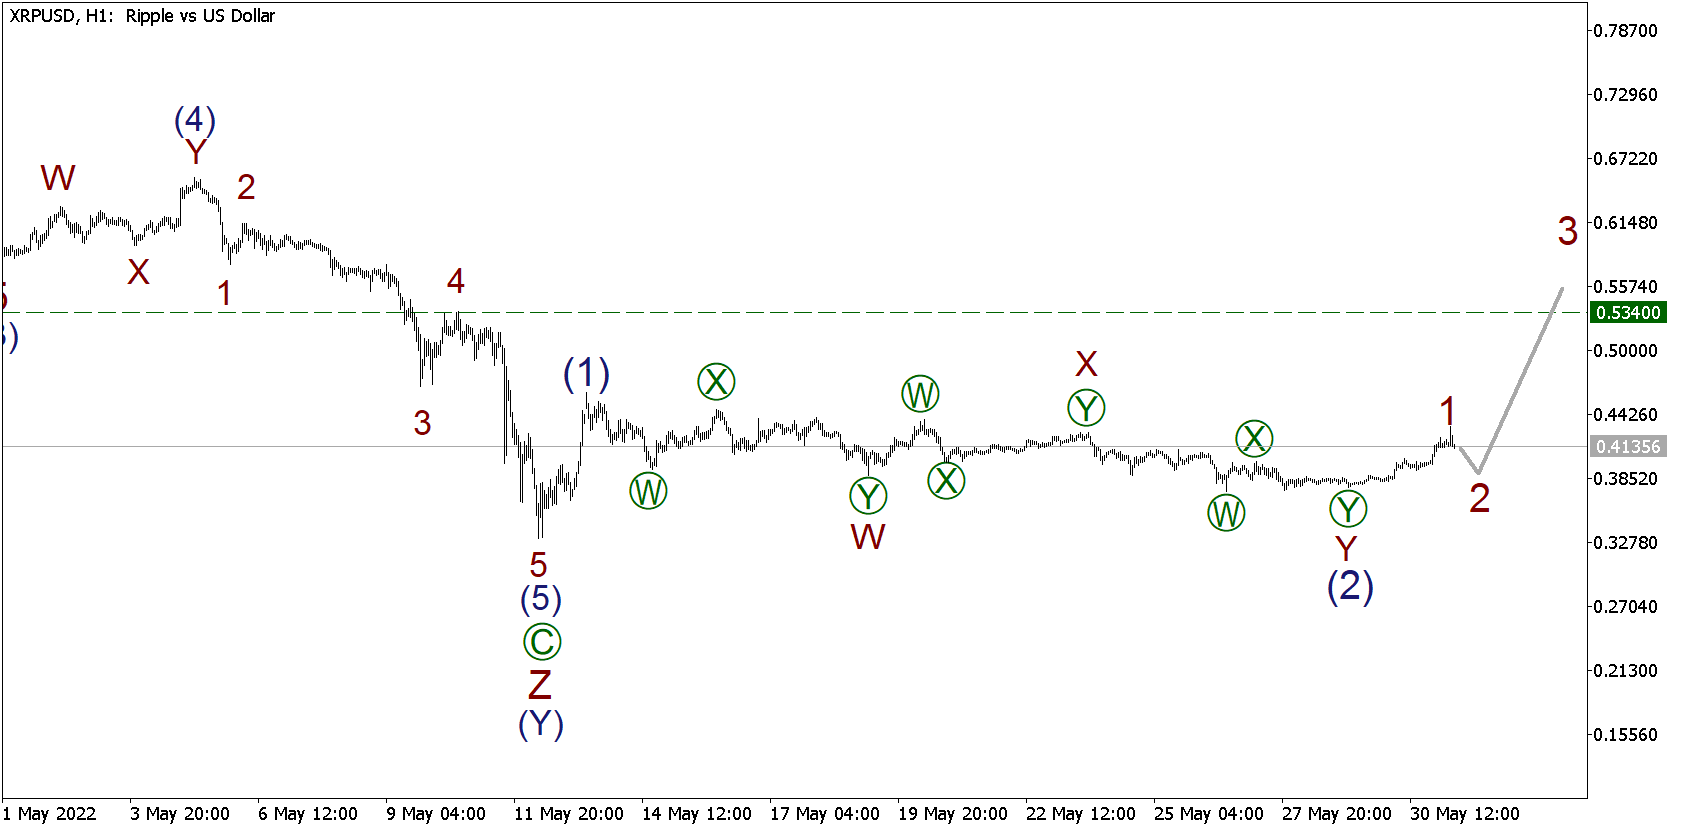Select the green dashed horizontal level line
This screenshot has width=1682, height=830.
point(795,313)
